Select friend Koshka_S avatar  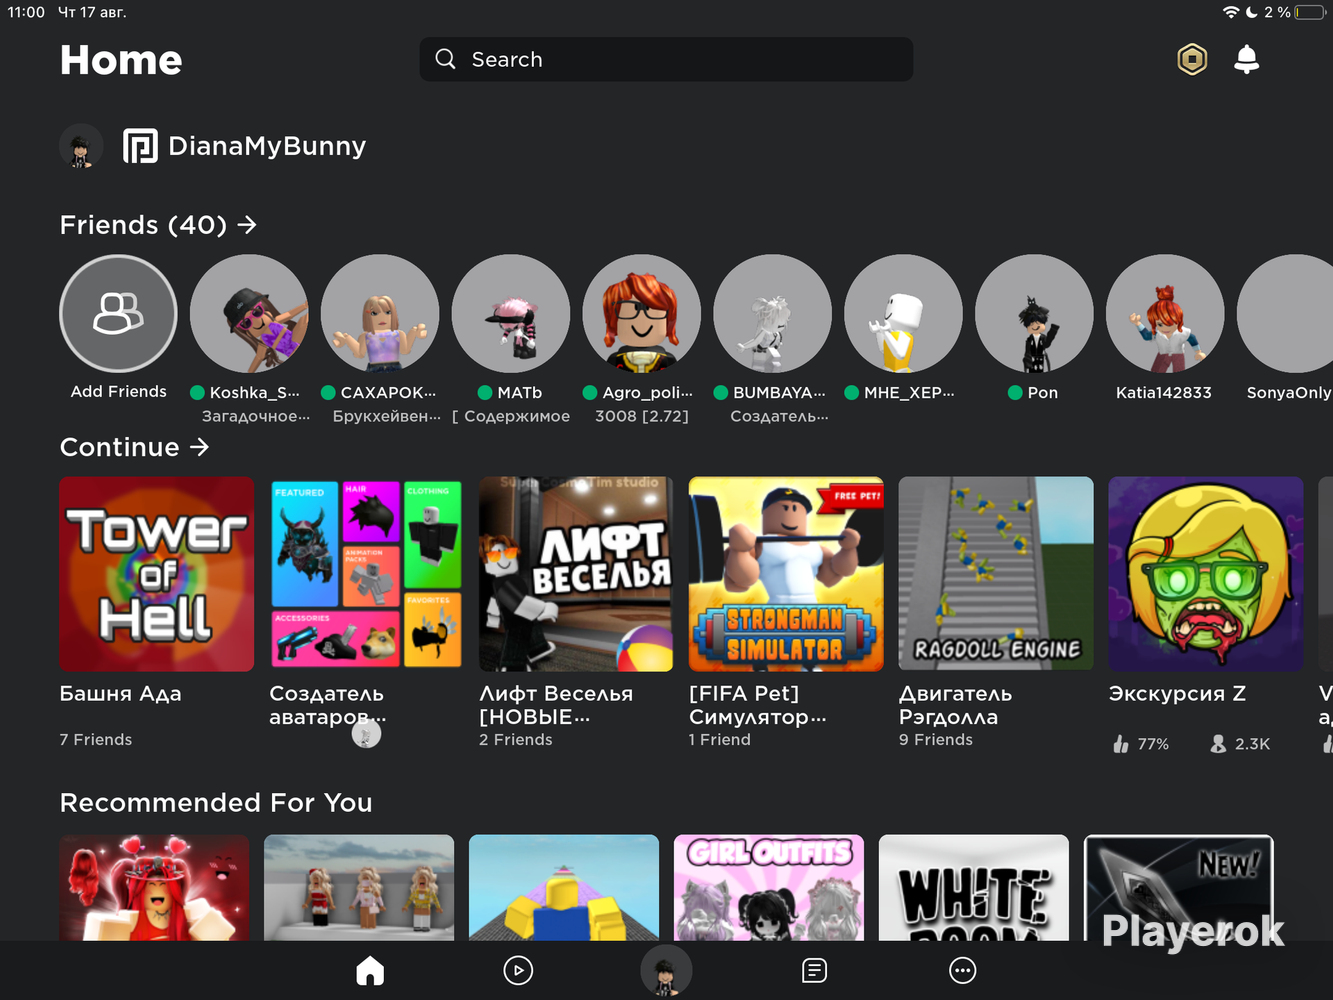pos(249,313)
